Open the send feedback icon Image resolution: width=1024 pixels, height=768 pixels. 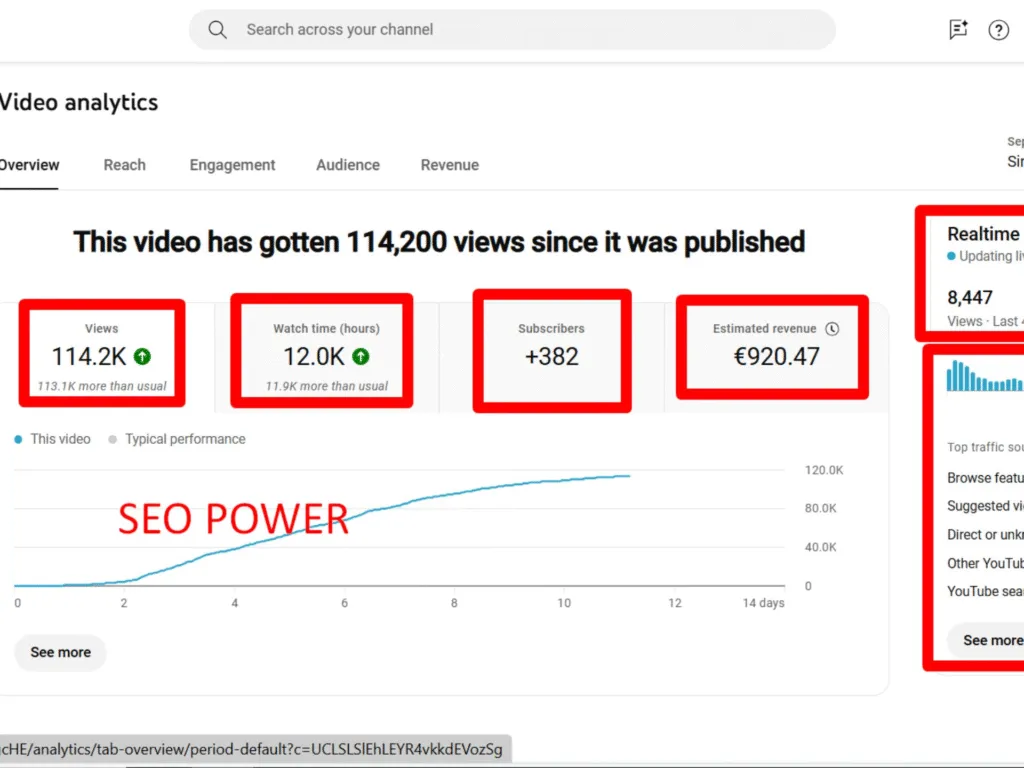pos(958,30)
